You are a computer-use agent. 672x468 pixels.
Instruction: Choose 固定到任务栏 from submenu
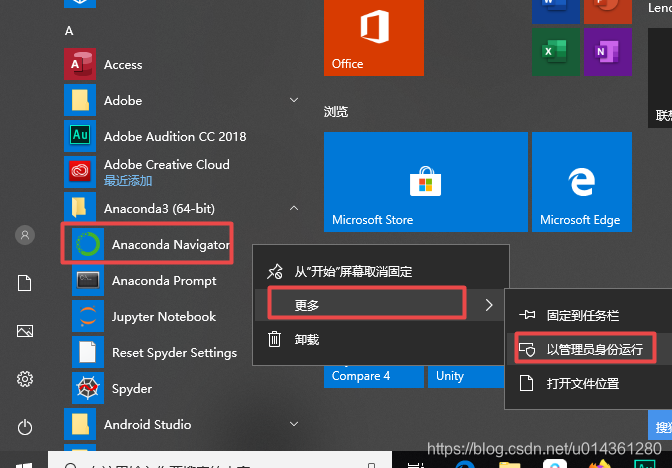click(x=589, y=315)
